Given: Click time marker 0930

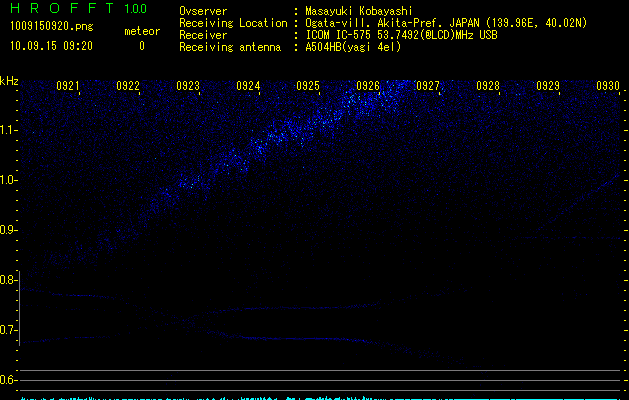Looking at the screenshot, I should [x=608, y=86].
